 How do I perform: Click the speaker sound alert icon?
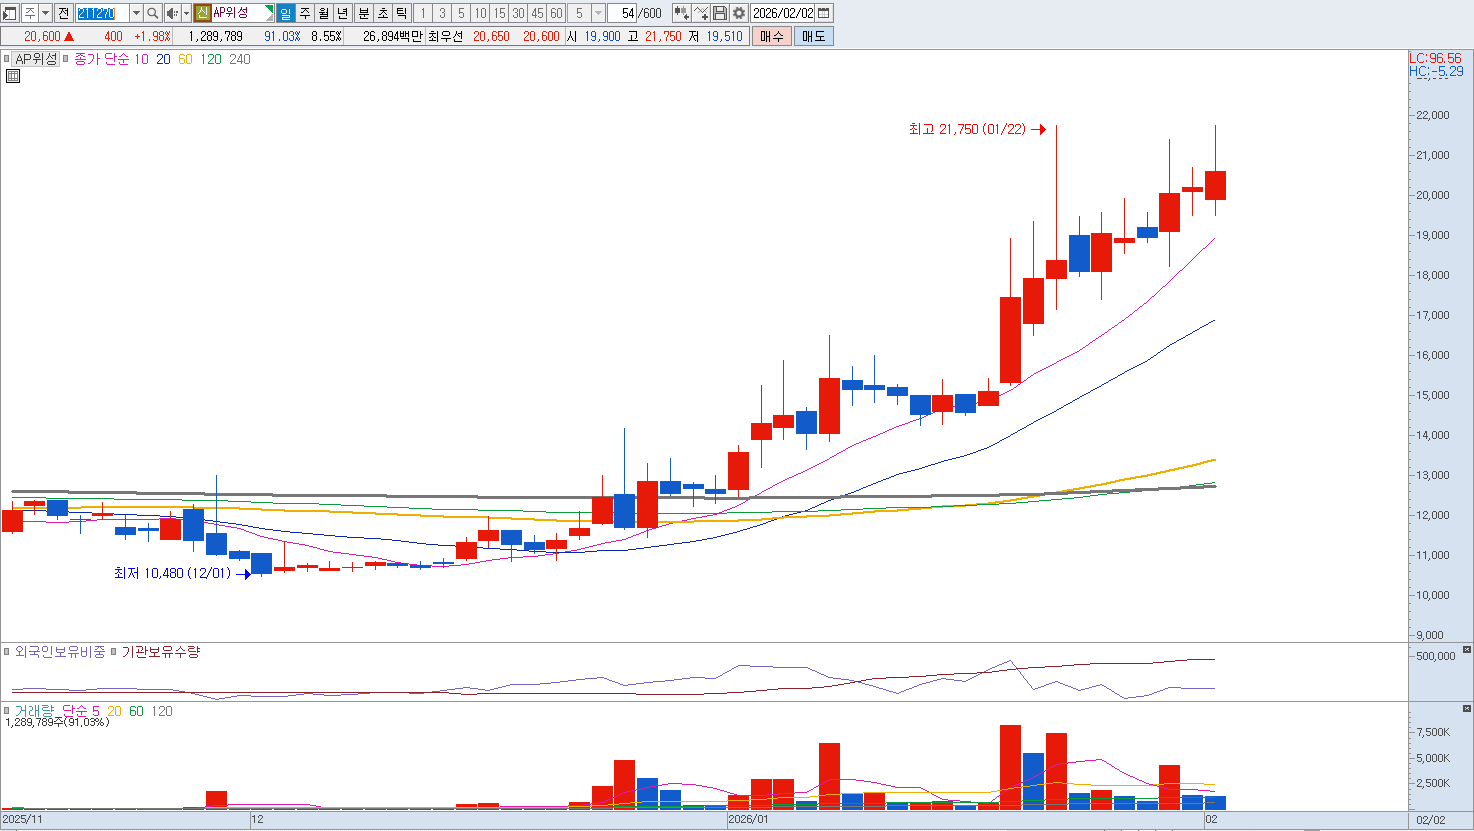171,13
